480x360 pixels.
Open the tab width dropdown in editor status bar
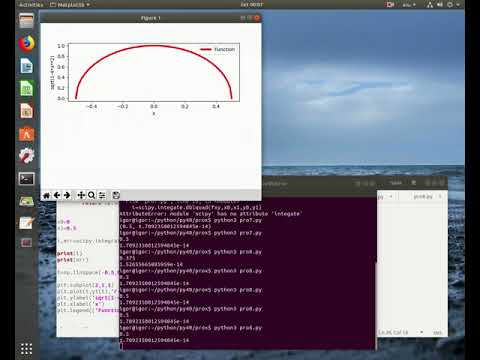[422, 332]
